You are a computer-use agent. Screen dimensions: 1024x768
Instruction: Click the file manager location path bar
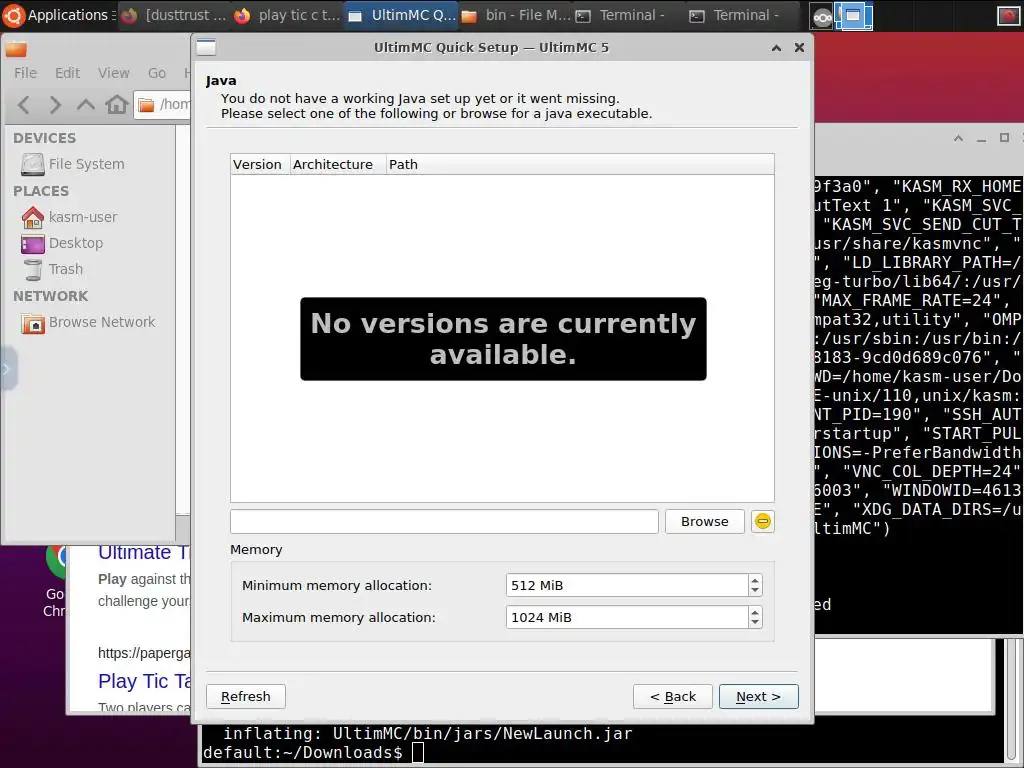click(x=163, y=104)
